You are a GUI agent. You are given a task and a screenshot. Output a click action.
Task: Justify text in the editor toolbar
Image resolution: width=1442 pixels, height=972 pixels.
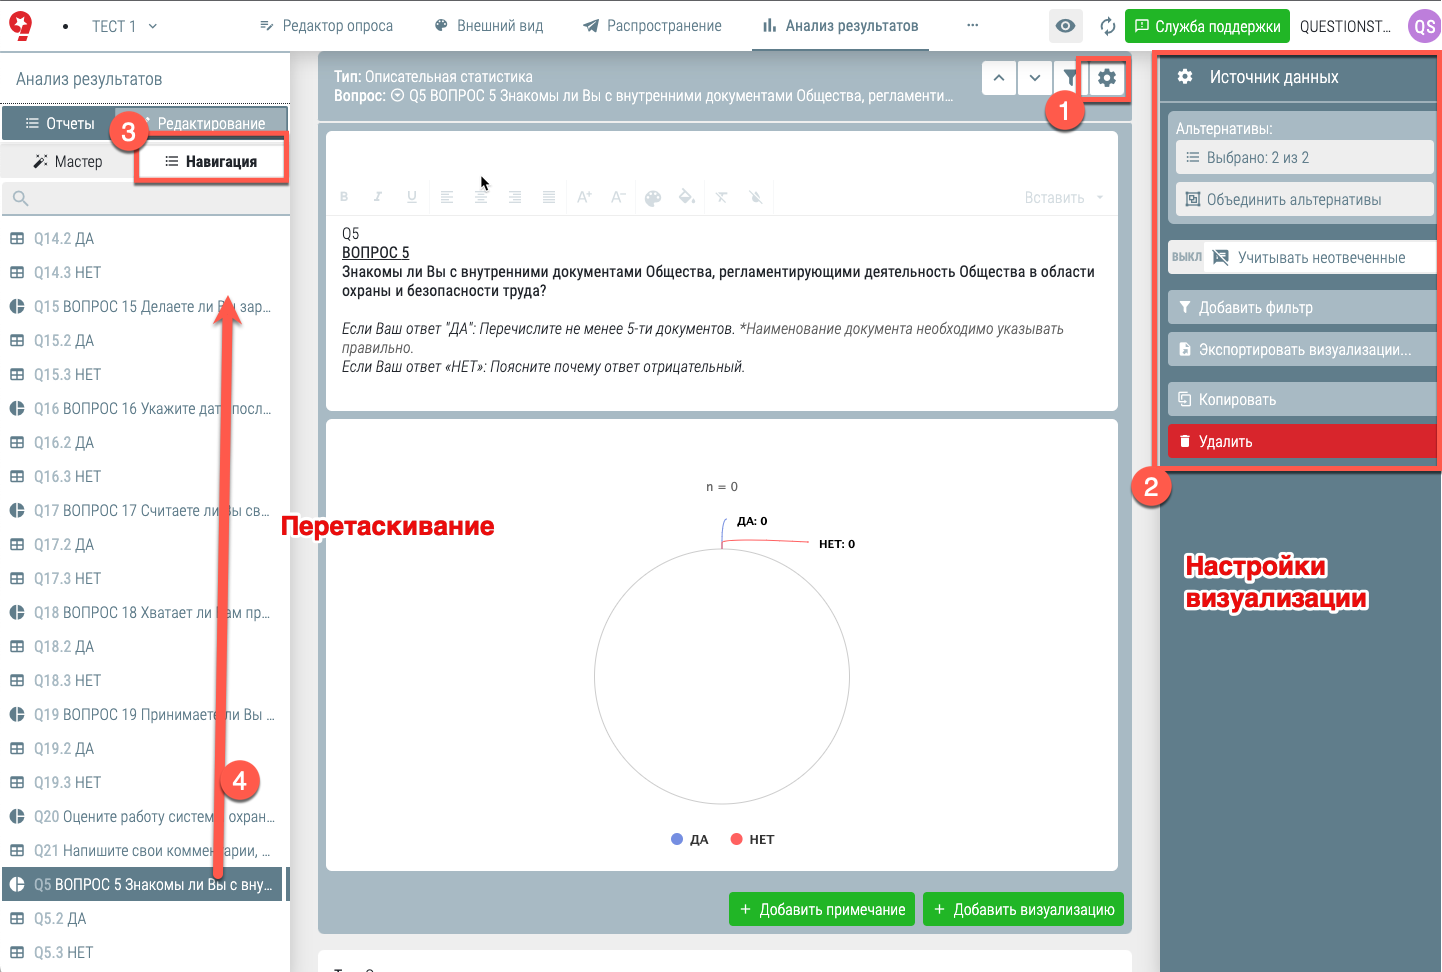click(x=549, y=197)
